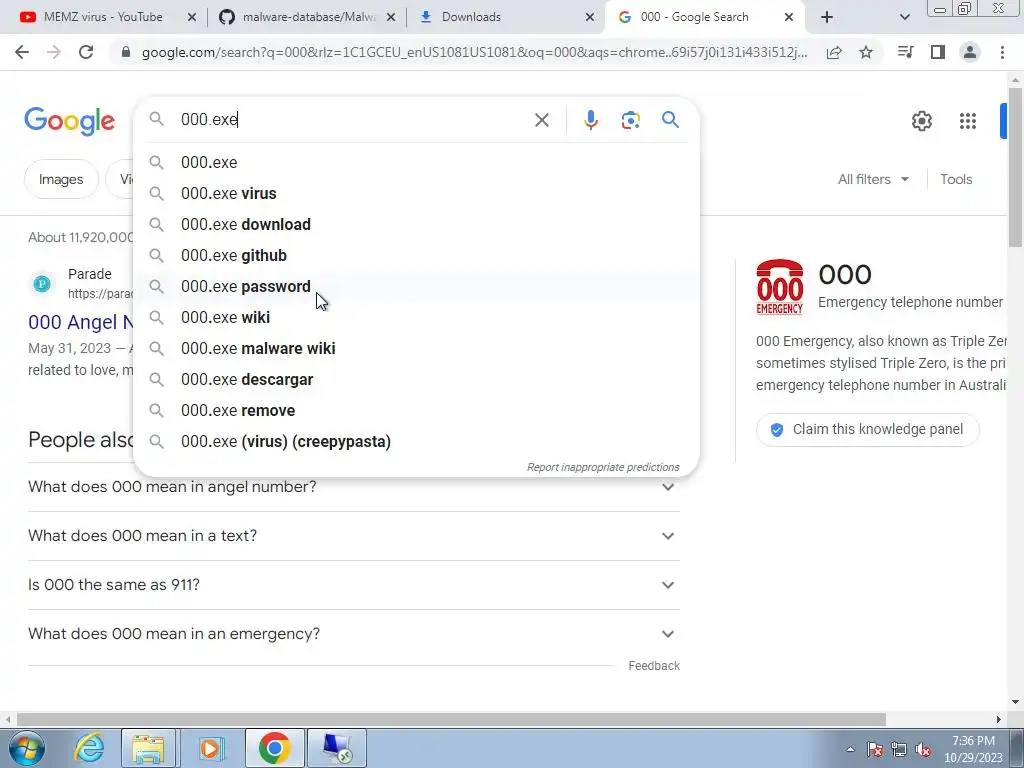Choose suggestion 000.exe (virus) (creepypasta)
The image size is (1024, 768).
(417, 441)
